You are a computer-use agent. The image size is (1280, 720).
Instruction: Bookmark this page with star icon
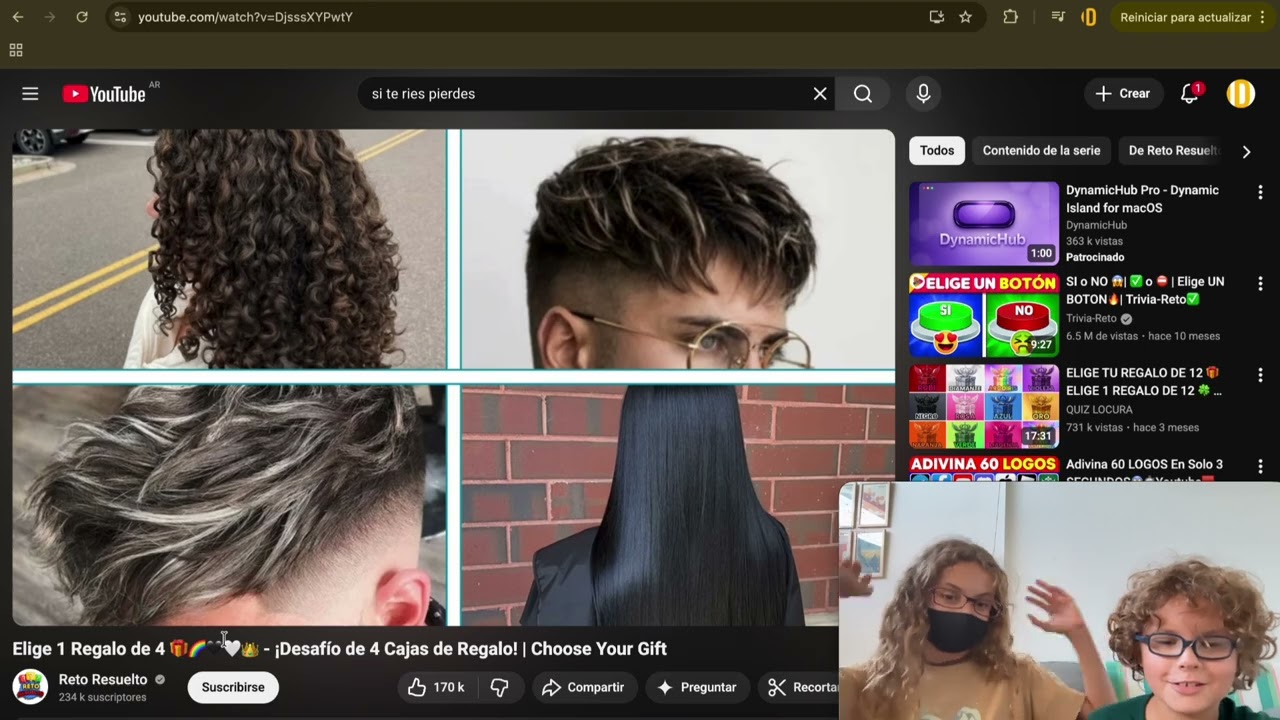tap(965, 17)
